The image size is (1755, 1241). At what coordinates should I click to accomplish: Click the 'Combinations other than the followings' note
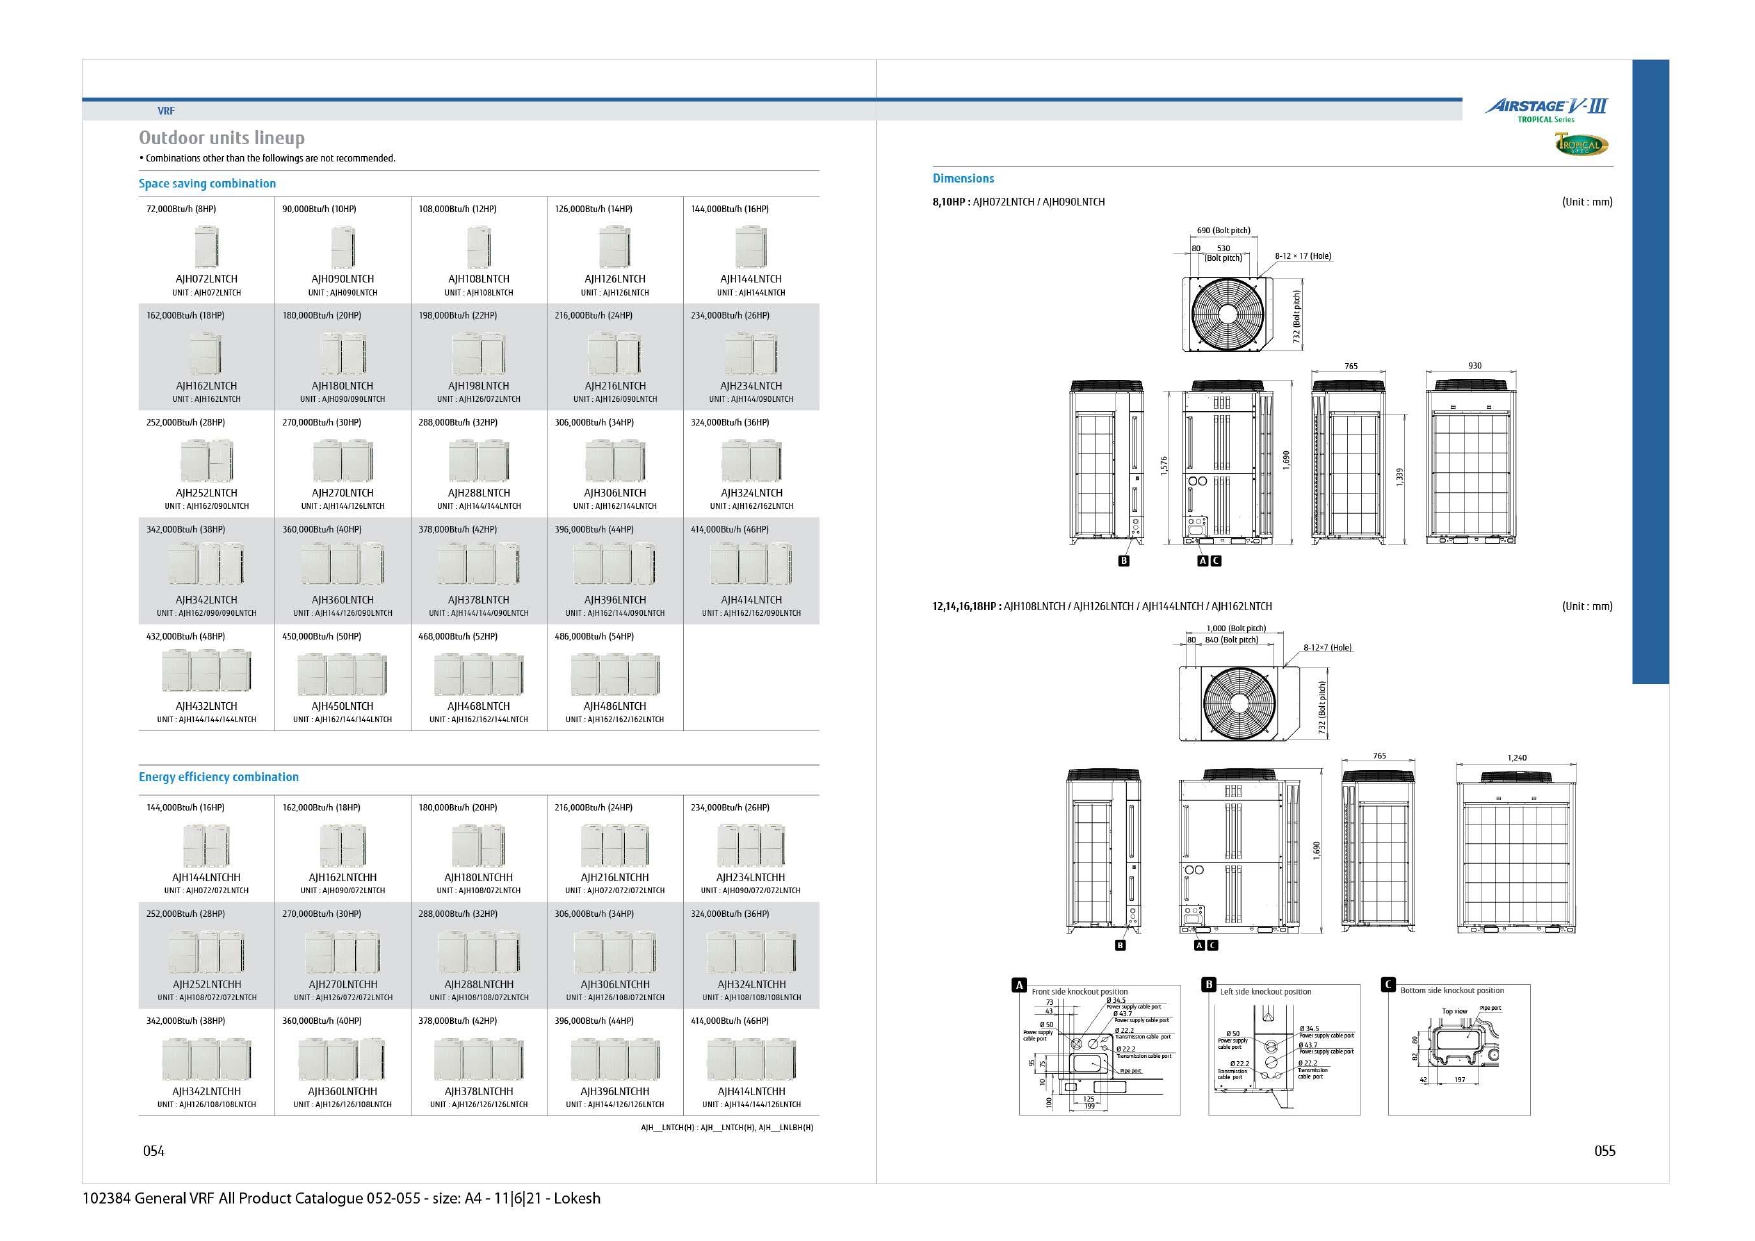[x=267, y=158]
